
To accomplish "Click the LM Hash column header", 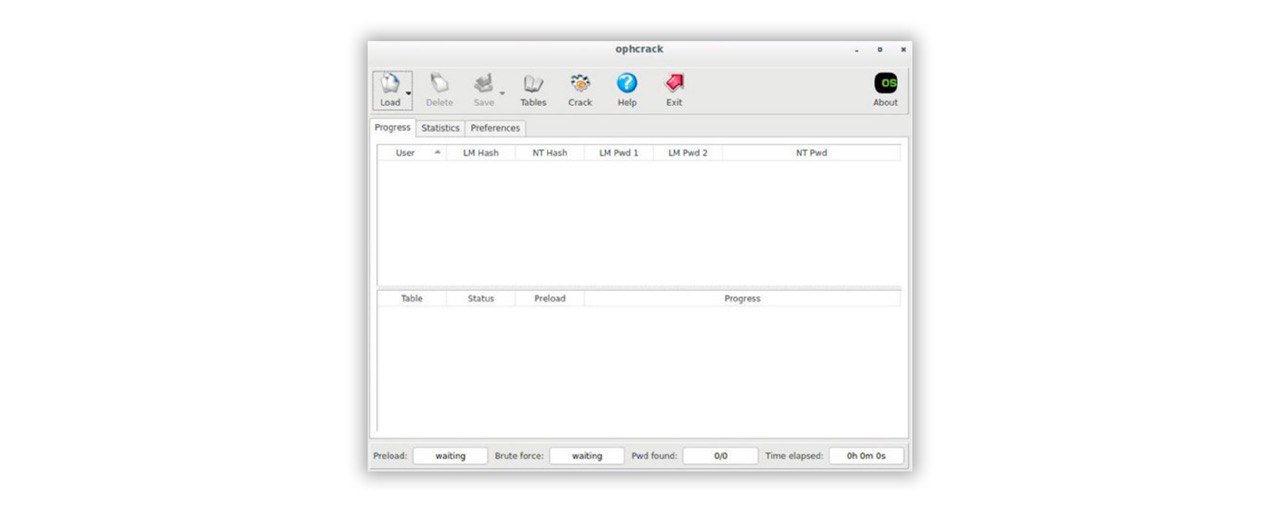I will pos(481,153).
